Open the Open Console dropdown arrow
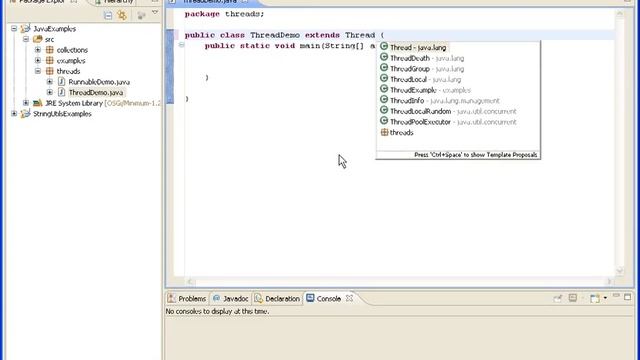 click(x=605, y=298)
